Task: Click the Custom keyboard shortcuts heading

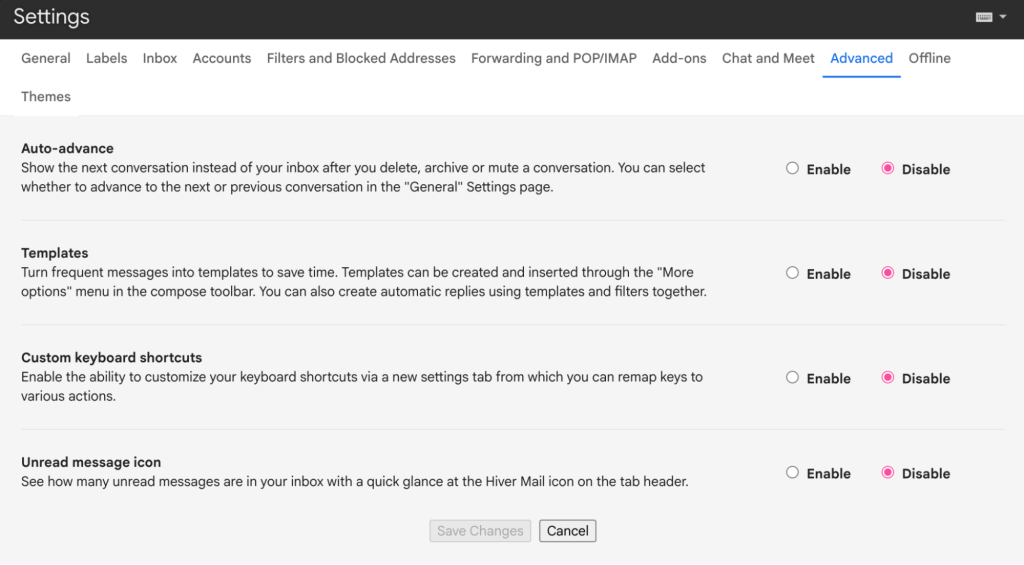Action: click(x=112, y=357)
